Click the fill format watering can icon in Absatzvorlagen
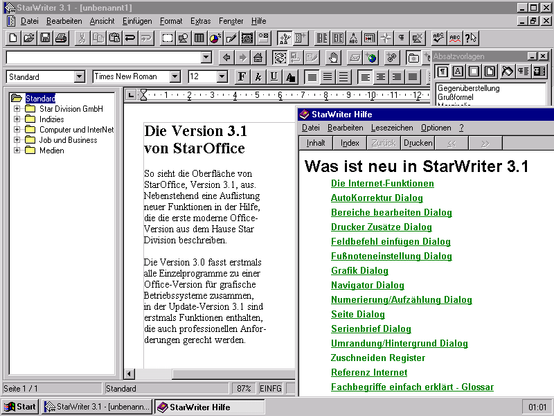The height and width of the screenshot is (416, 554). pos(507,72)
